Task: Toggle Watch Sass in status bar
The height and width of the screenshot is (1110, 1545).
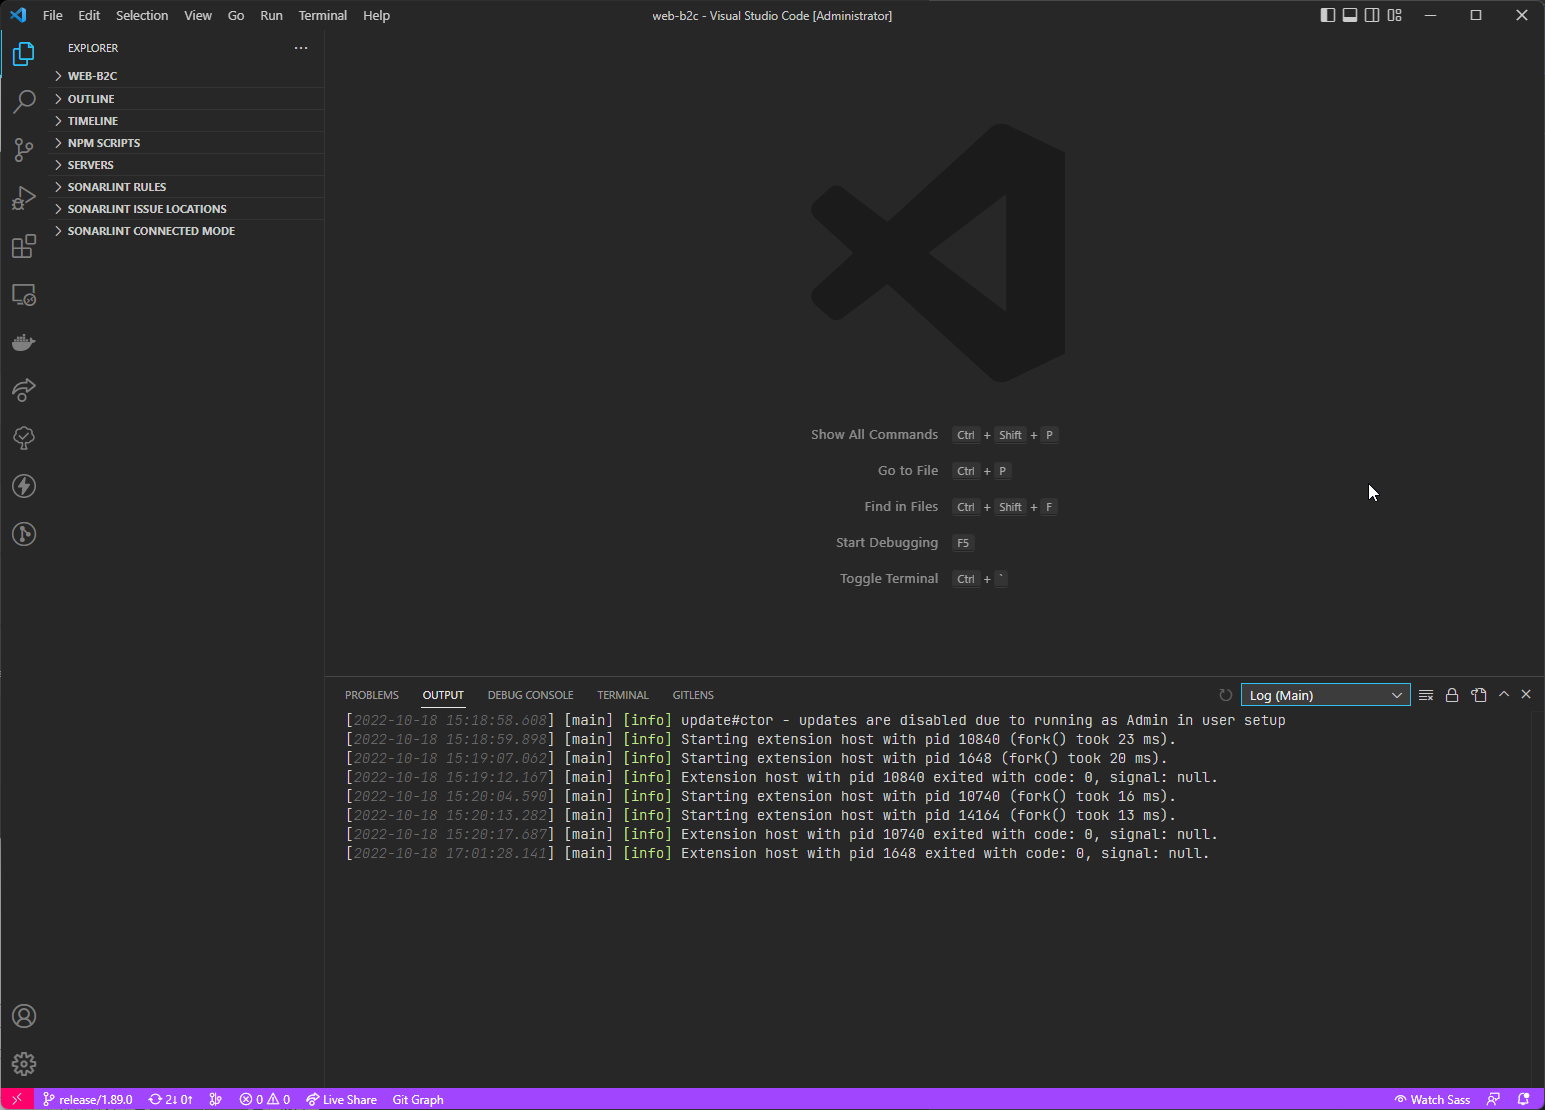Action: [1432, 1099]
